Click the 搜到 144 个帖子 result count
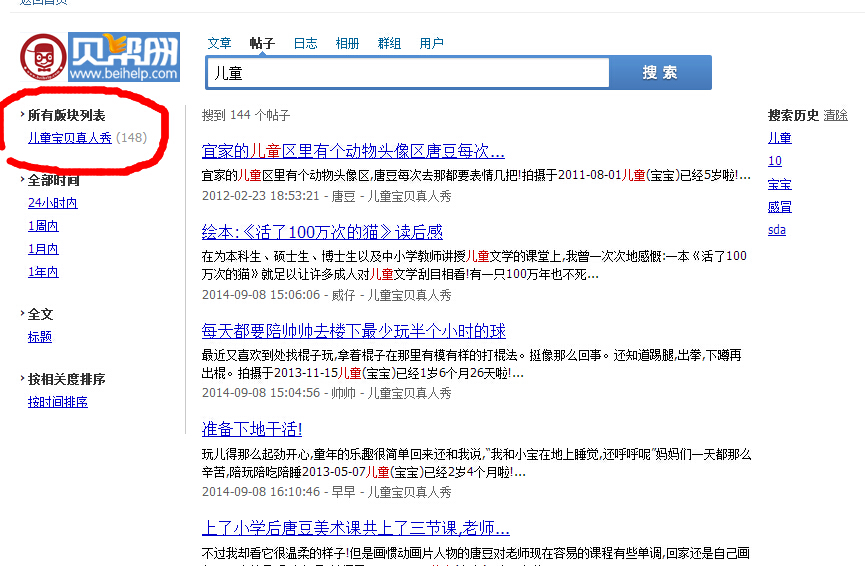 click(x=246, y=115)
